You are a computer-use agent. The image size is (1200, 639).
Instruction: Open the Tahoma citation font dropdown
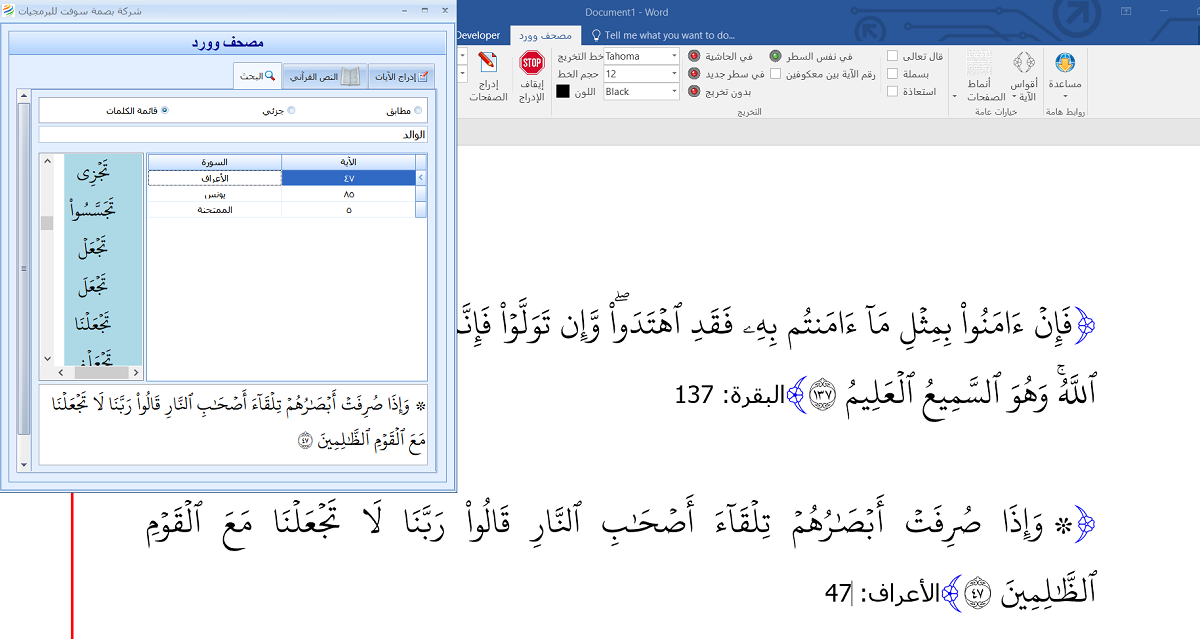pos(675,57)
